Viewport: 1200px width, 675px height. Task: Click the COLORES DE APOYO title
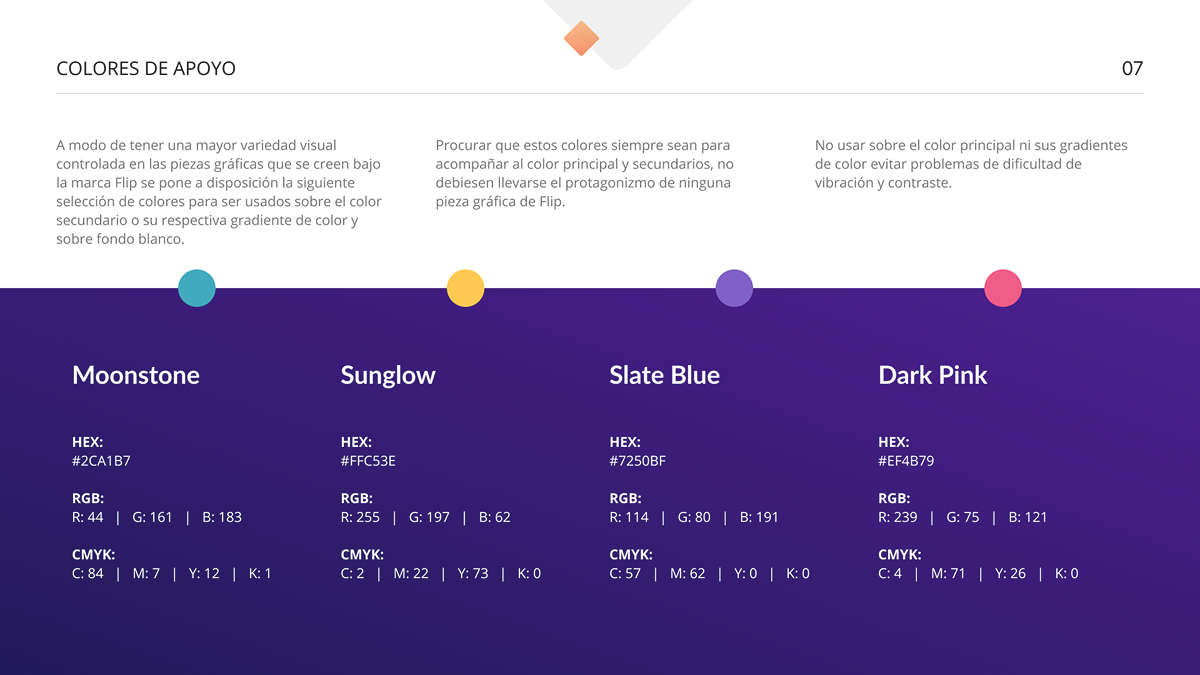[146, 69]
